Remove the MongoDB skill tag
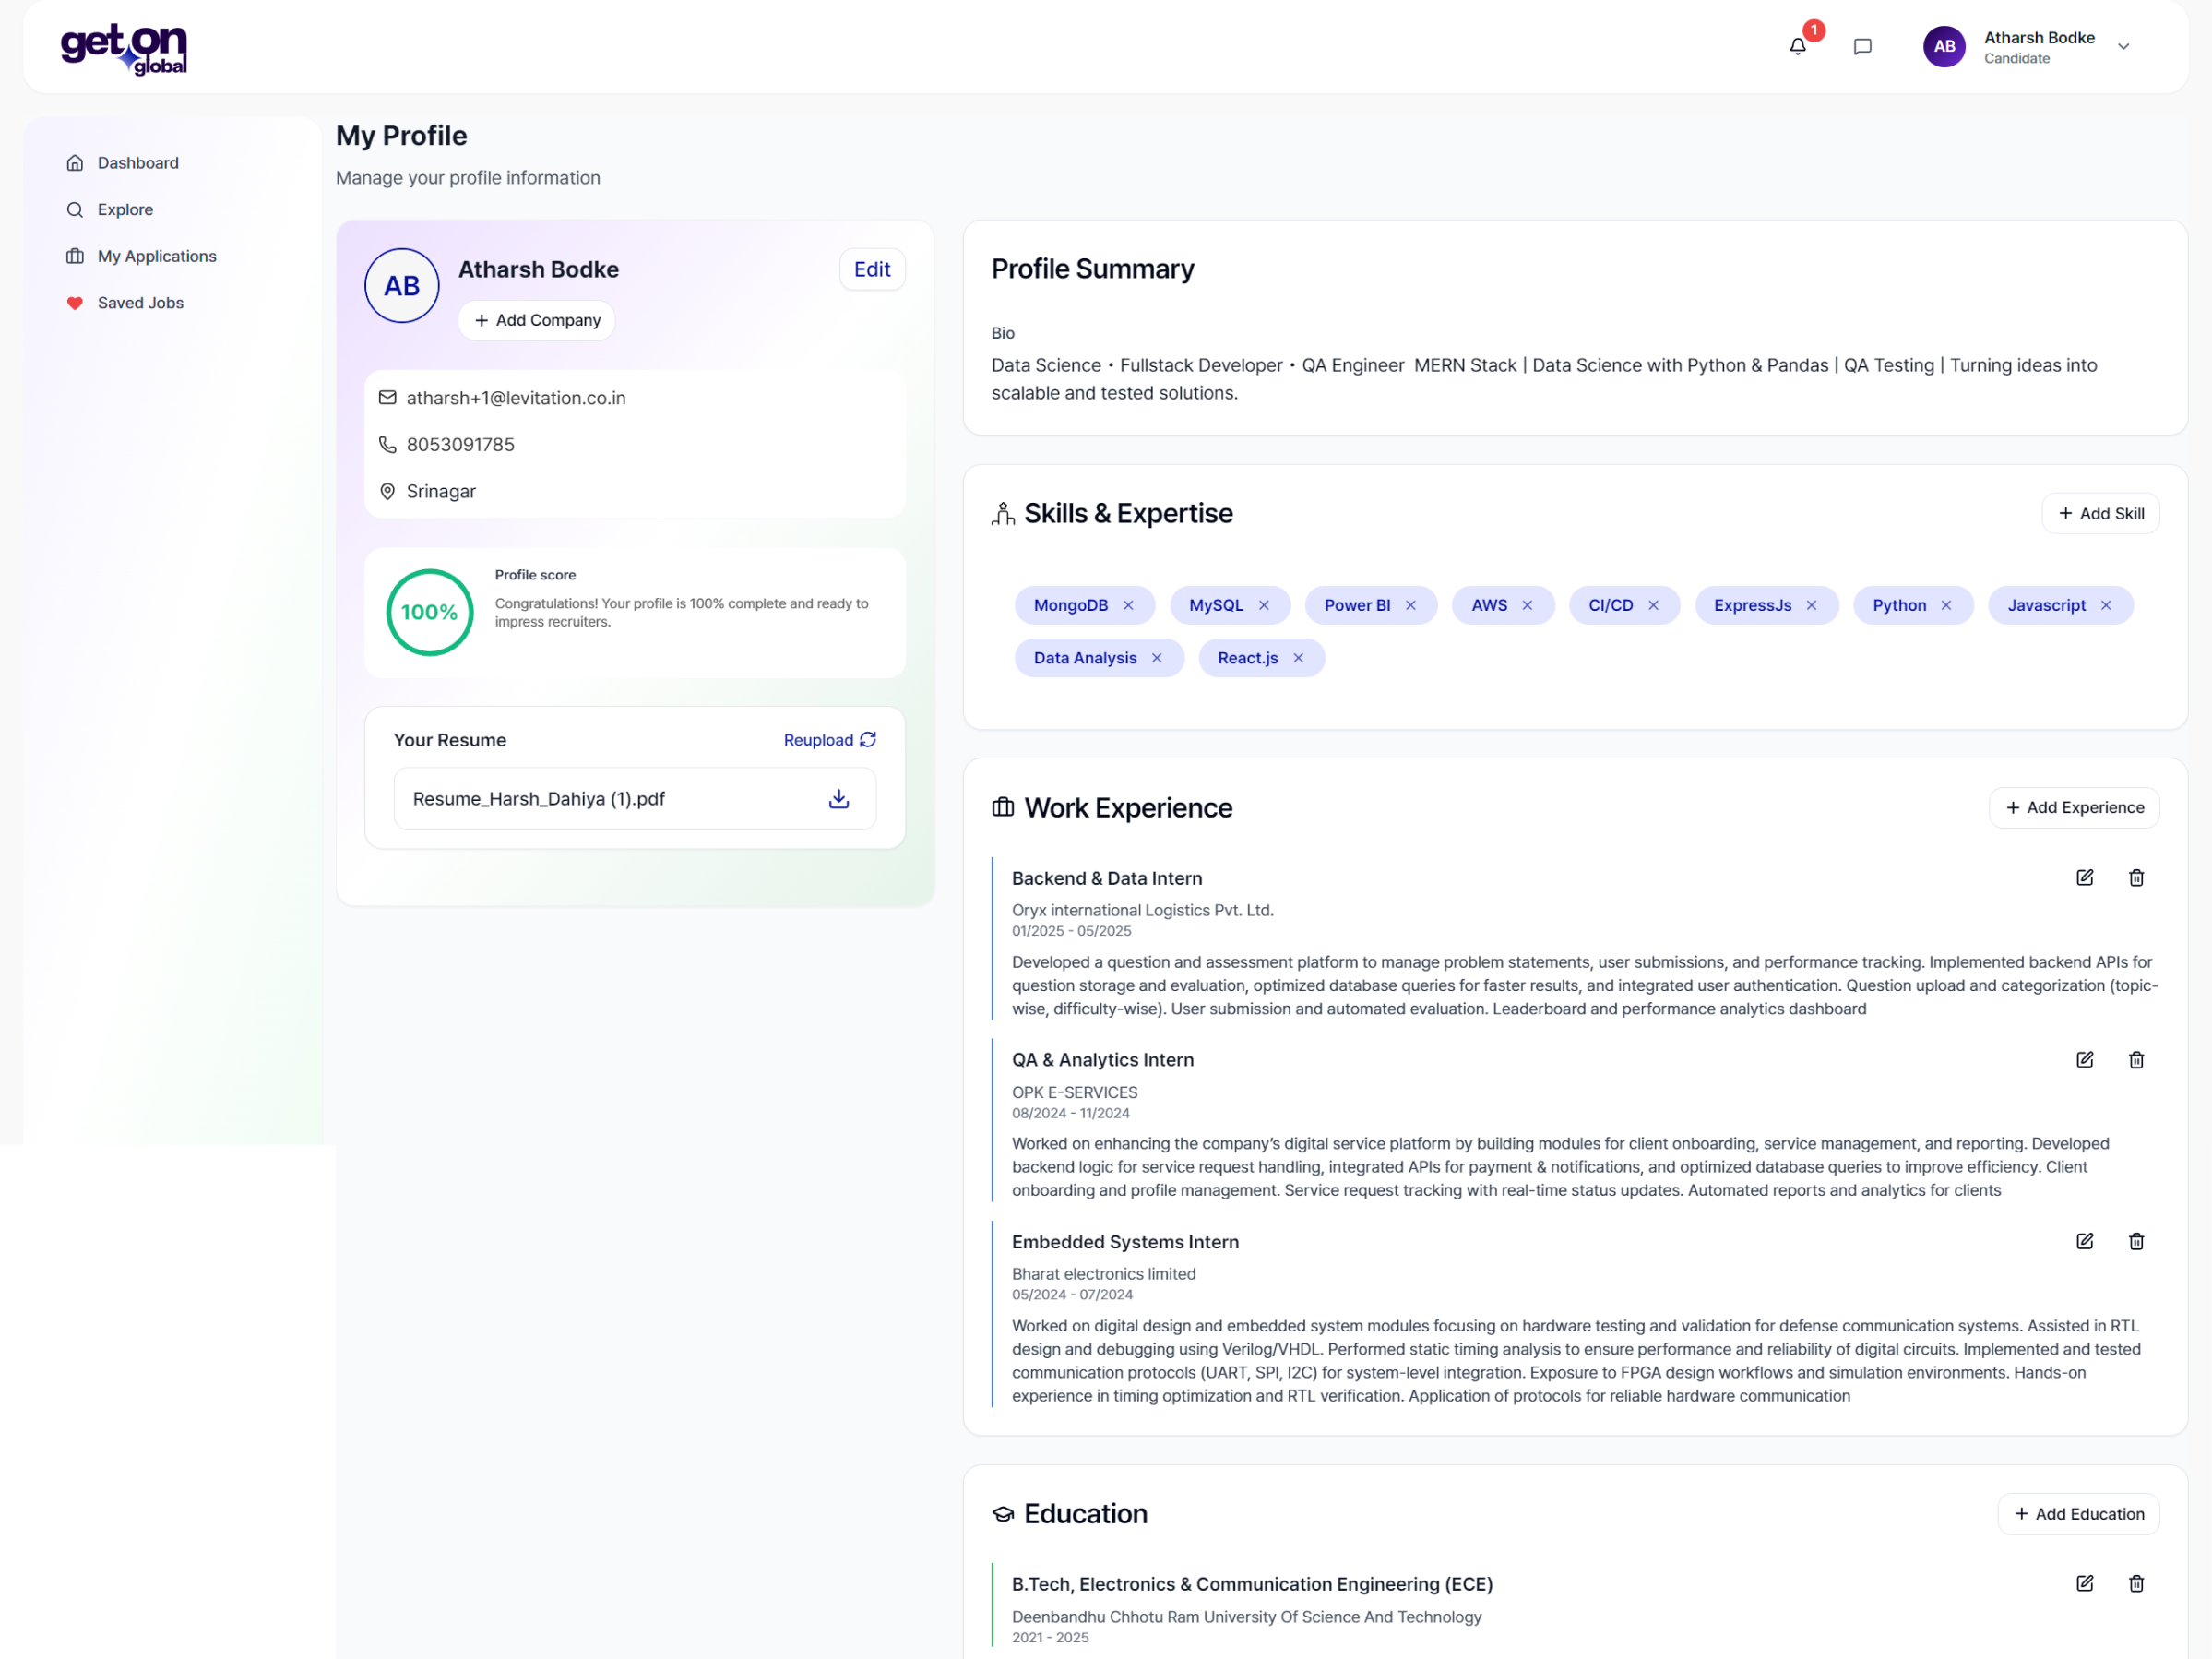 tap(1128, 605)
